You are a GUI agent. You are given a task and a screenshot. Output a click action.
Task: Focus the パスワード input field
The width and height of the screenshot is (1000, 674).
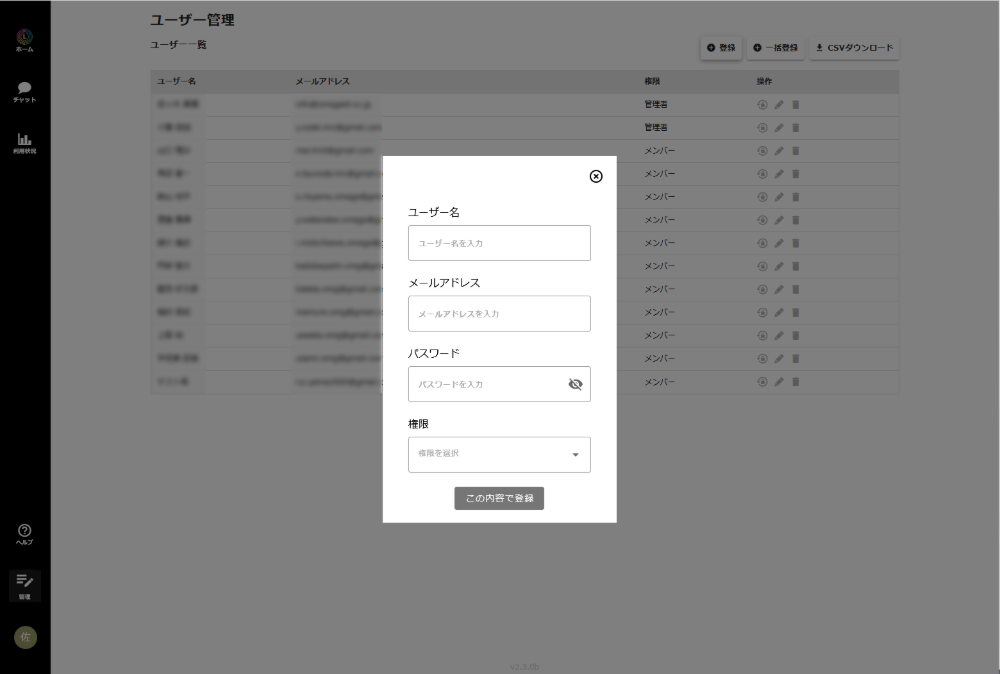[499, 384]
